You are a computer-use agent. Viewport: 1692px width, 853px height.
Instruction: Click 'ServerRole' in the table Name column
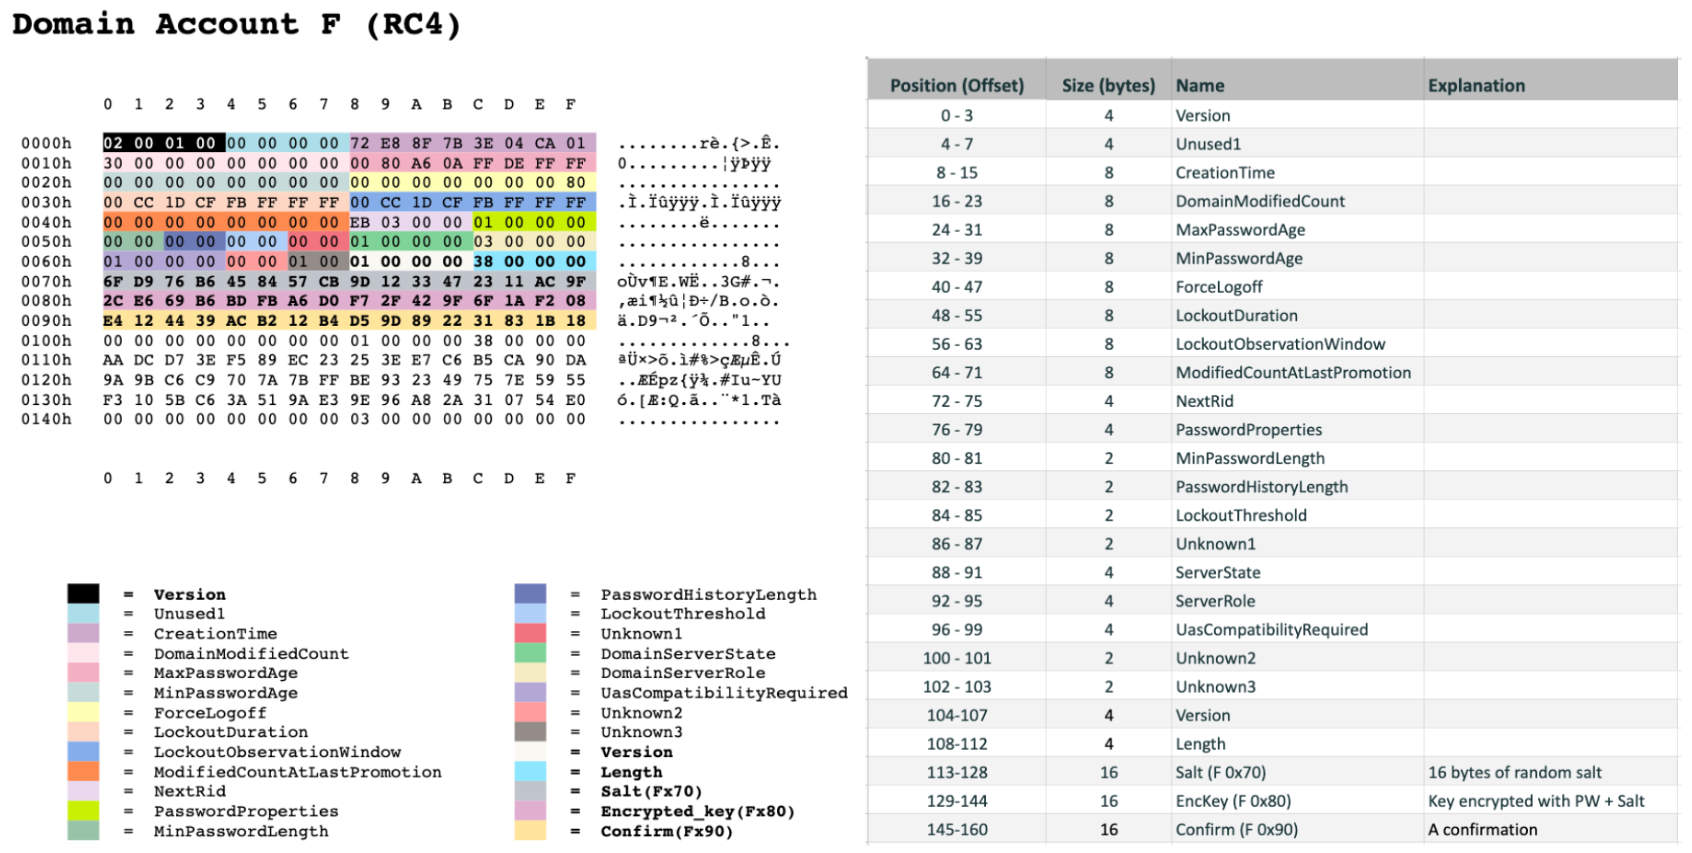pos(1215,601)
